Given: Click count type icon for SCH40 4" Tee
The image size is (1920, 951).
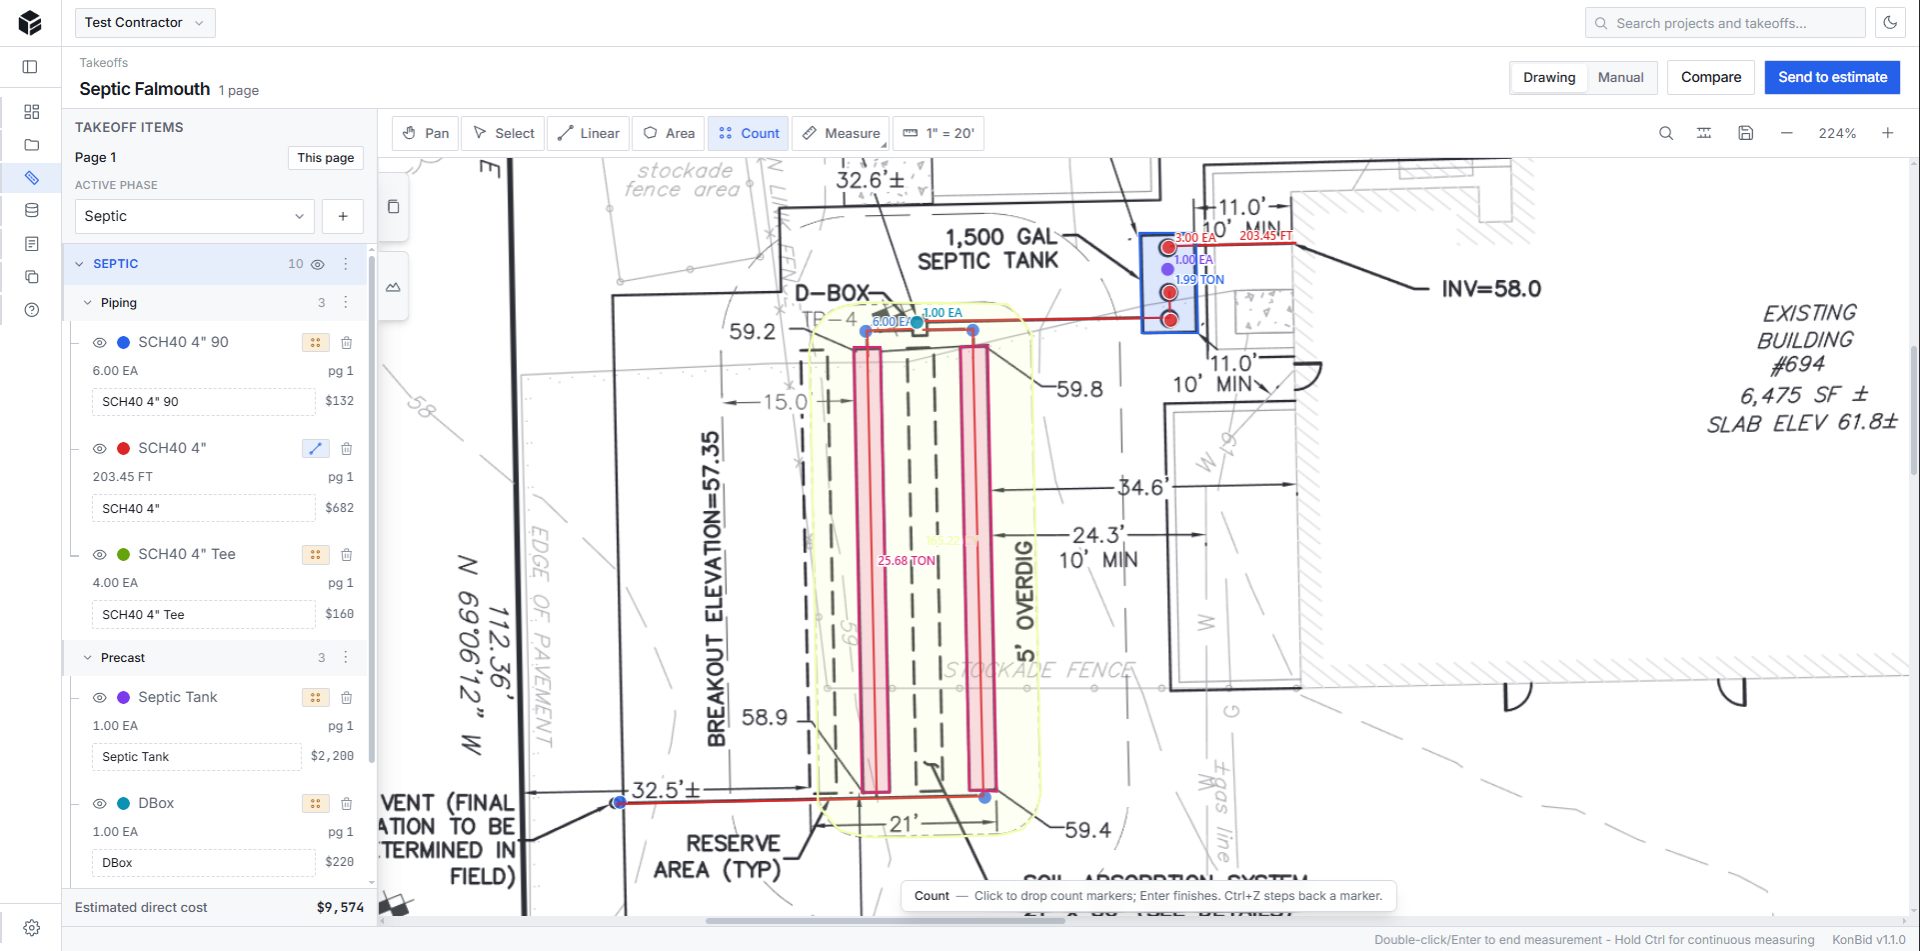Looking at the screenshot, I should [315, 555].
